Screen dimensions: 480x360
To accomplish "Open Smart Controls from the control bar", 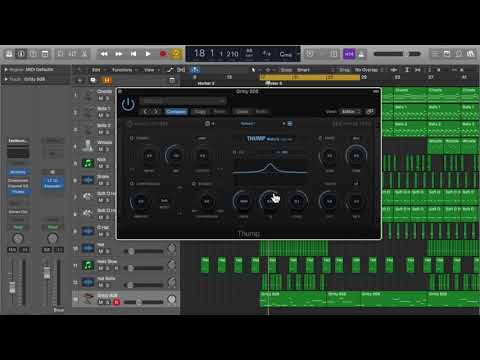I will point(60,54).
